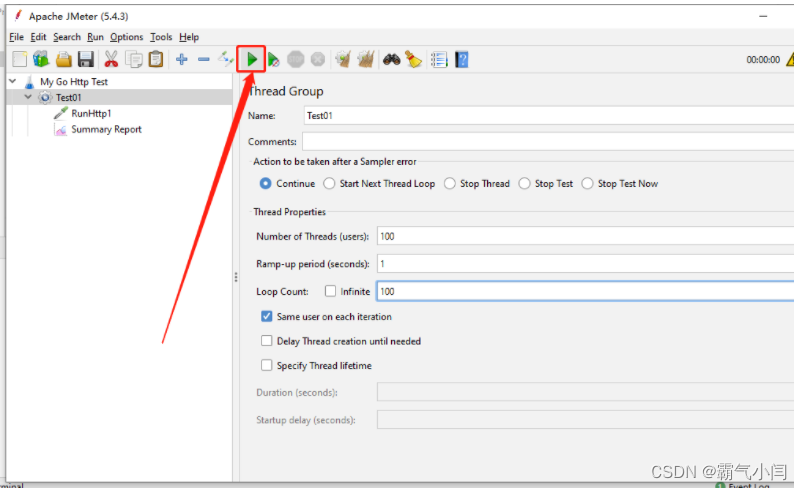Screen dimensions: 802x490
Task: Create a new test plan via New icon
Action: pyautogui.click(x=19, y=59)
